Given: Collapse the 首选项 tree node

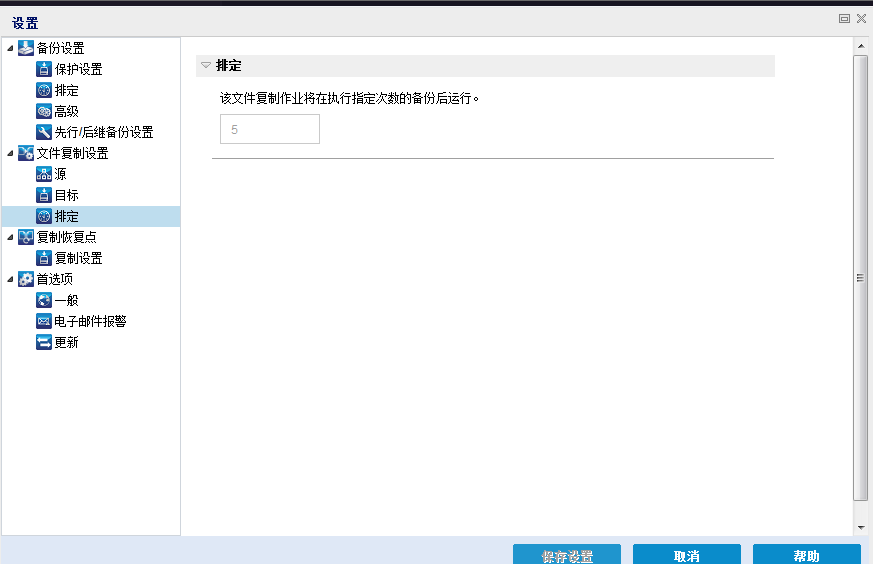Looking at the screenshot, I should pos(8,279).
